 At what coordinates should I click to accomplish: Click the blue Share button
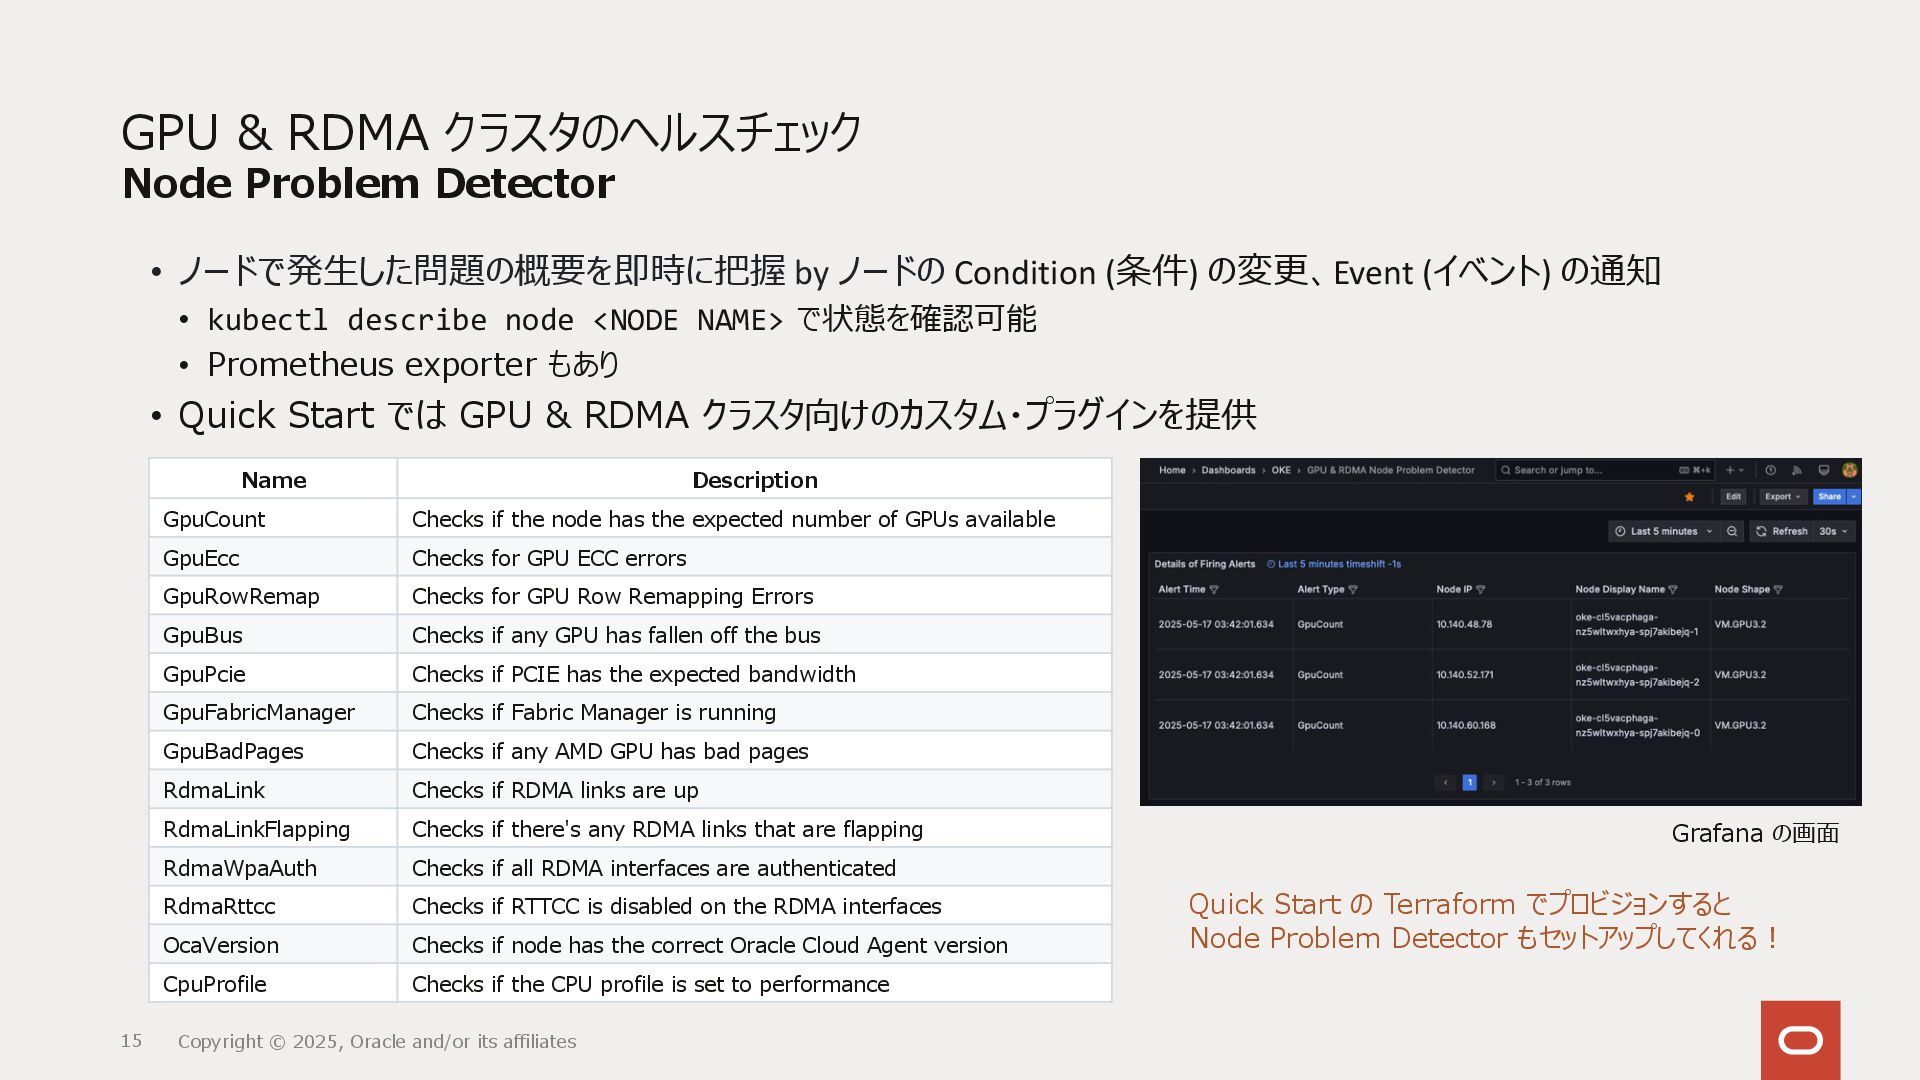coord(1829,497)
